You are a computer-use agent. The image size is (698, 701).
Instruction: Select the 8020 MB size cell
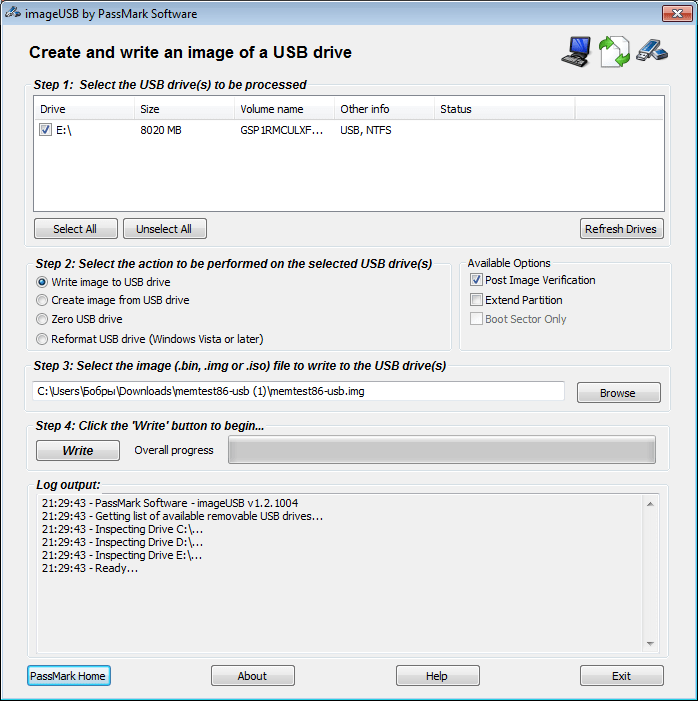(161, 130)
